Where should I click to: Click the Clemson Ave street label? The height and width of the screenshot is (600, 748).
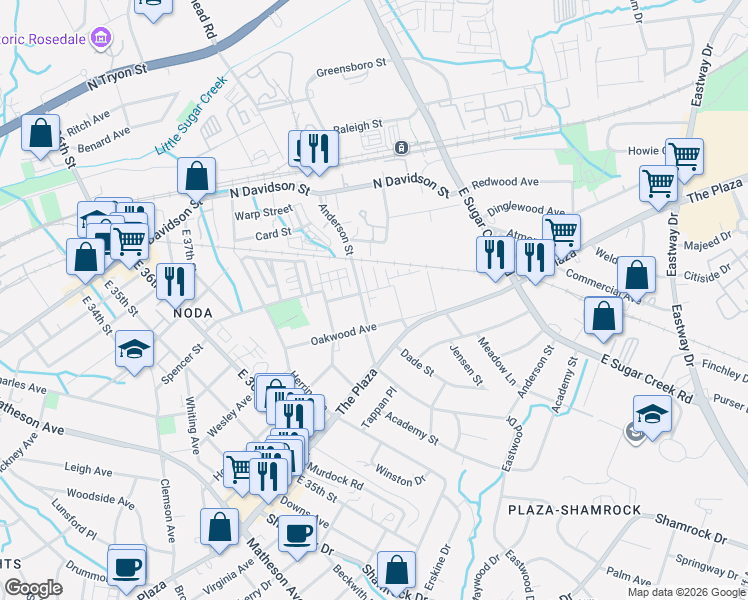tap(168, 510)
